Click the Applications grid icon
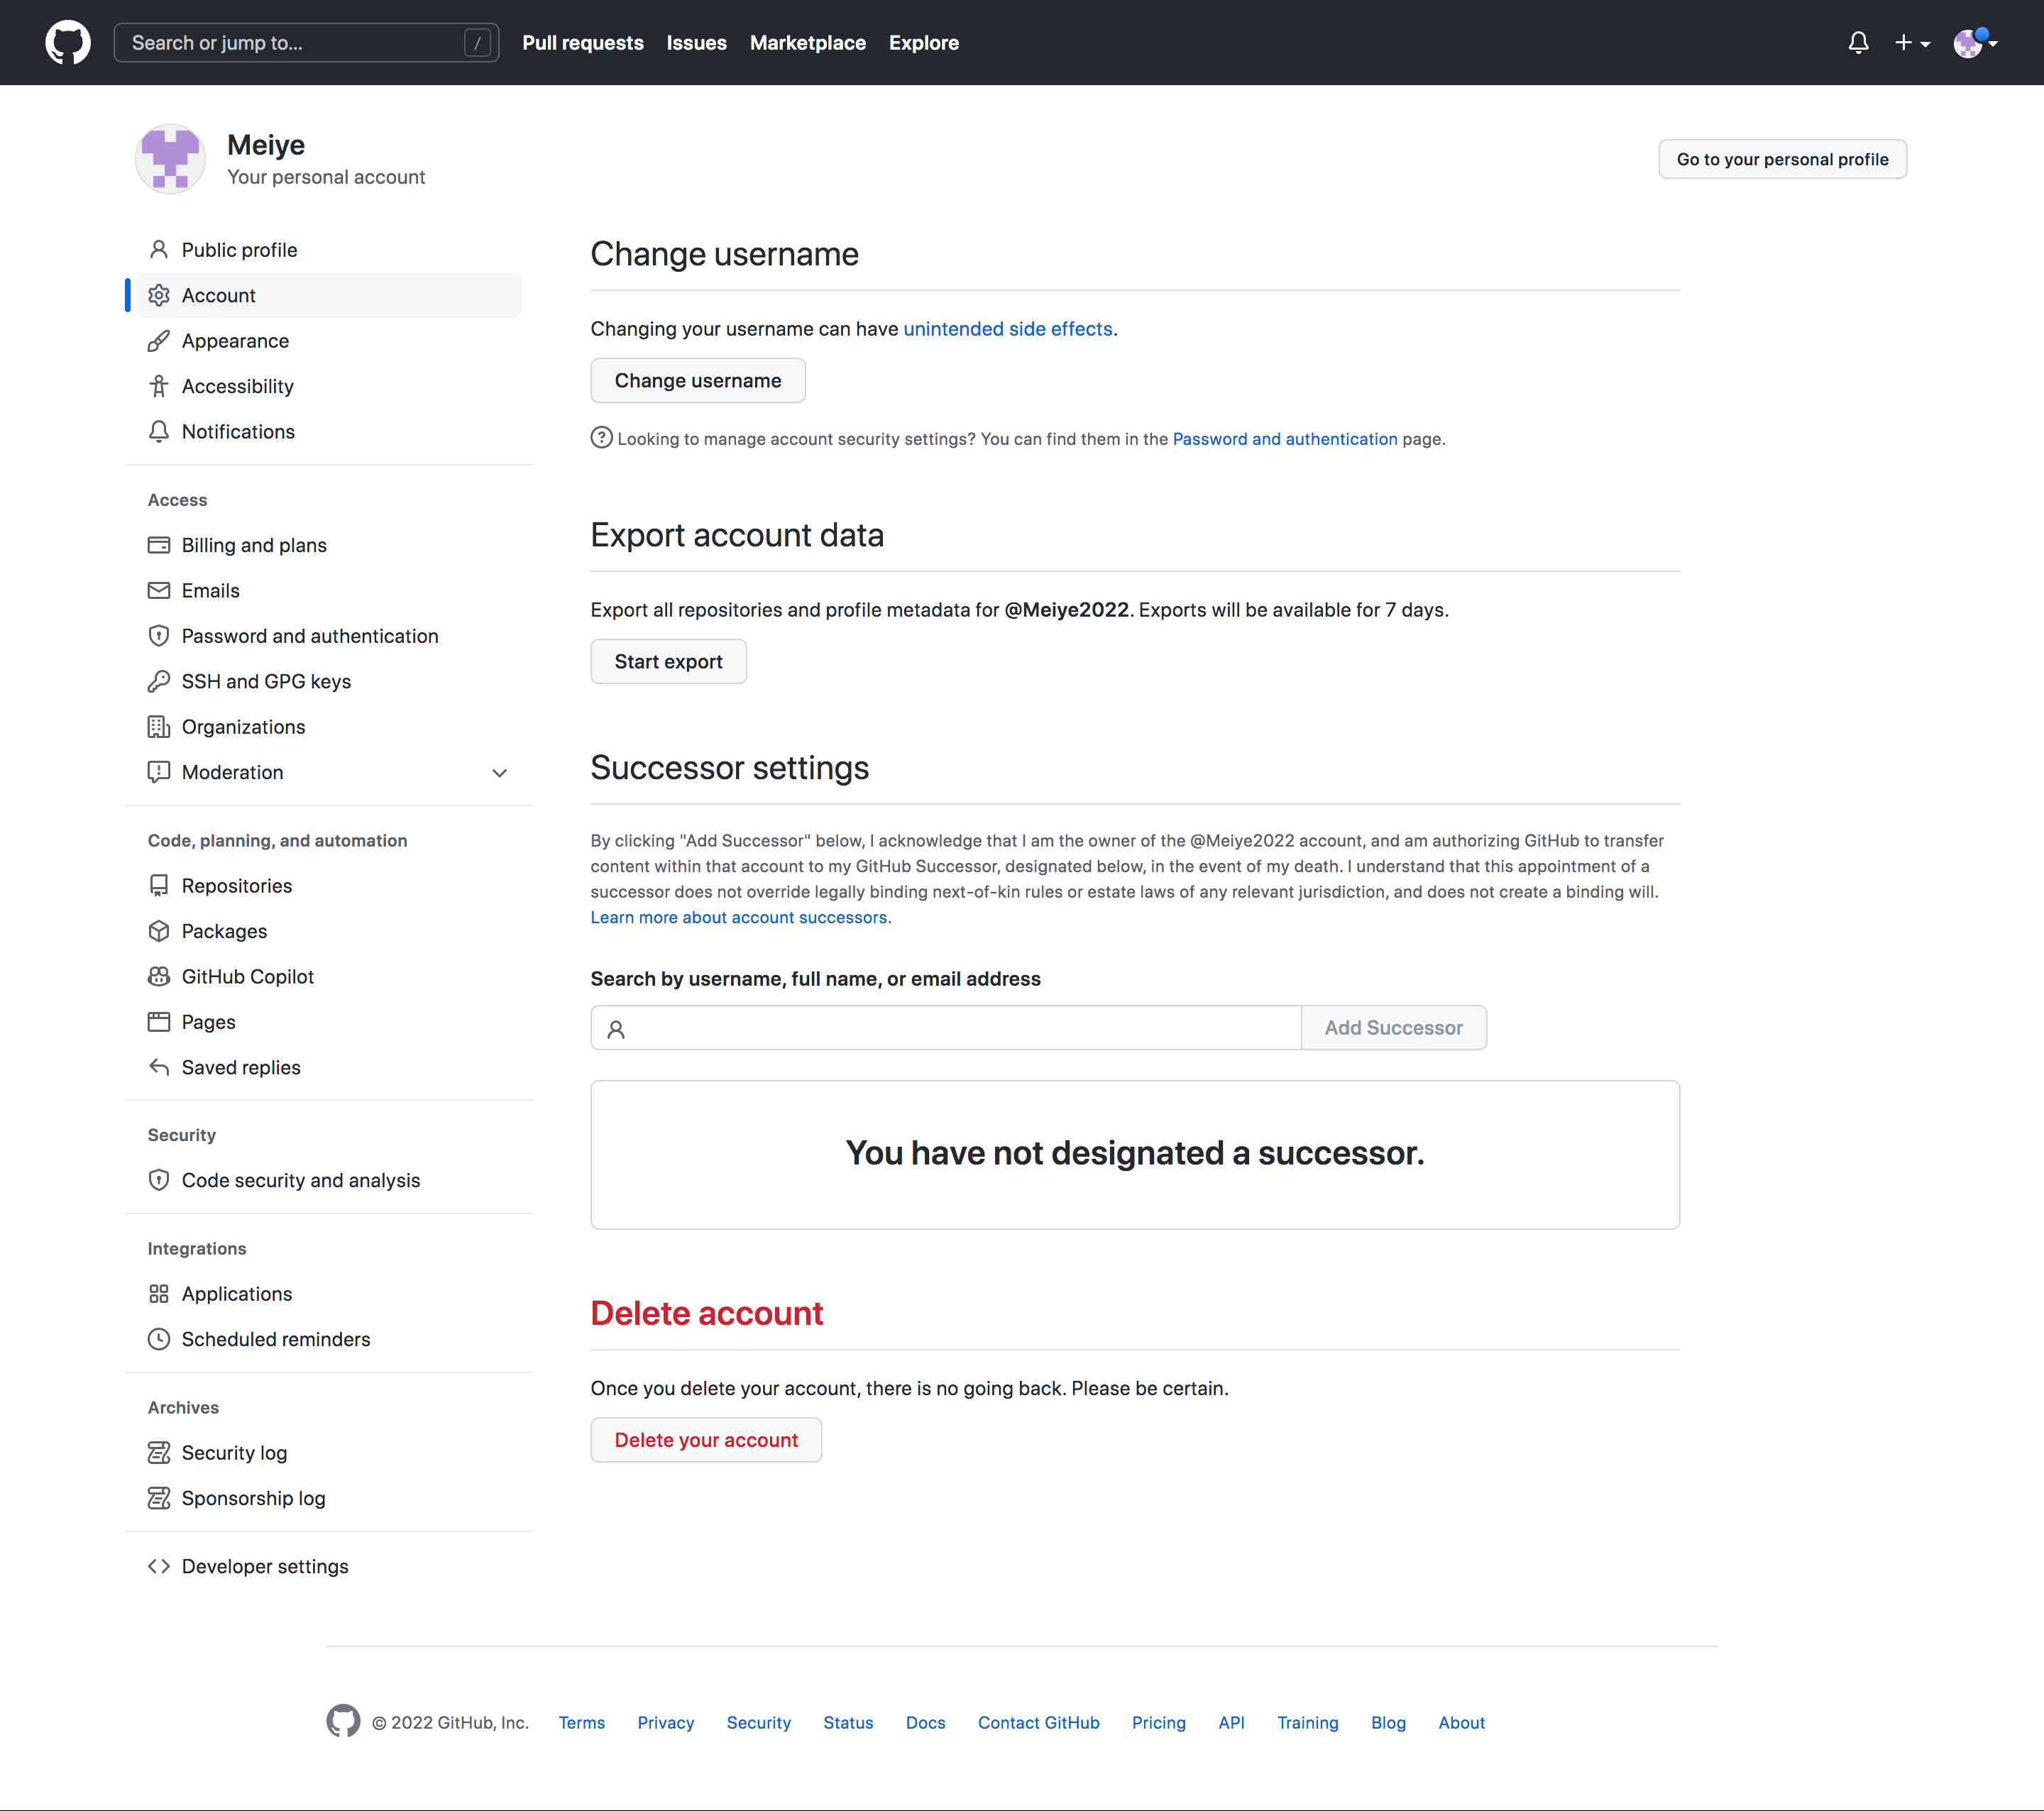 point(159,1294)
